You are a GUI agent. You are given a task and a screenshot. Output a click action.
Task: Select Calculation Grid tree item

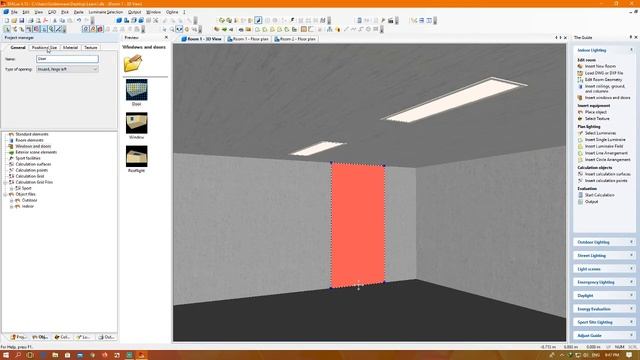30,176
